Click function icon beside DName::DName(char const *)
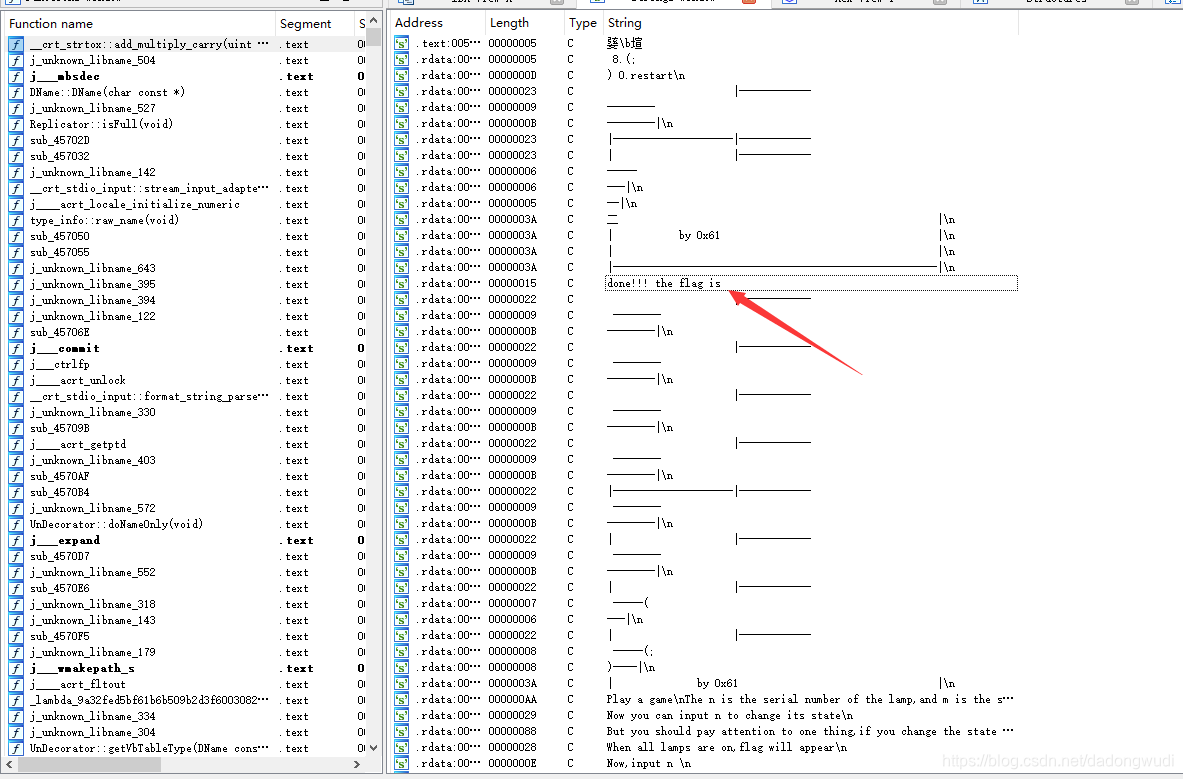The image size is (1183, 779). pyautogui.click(x=16, y=93)
